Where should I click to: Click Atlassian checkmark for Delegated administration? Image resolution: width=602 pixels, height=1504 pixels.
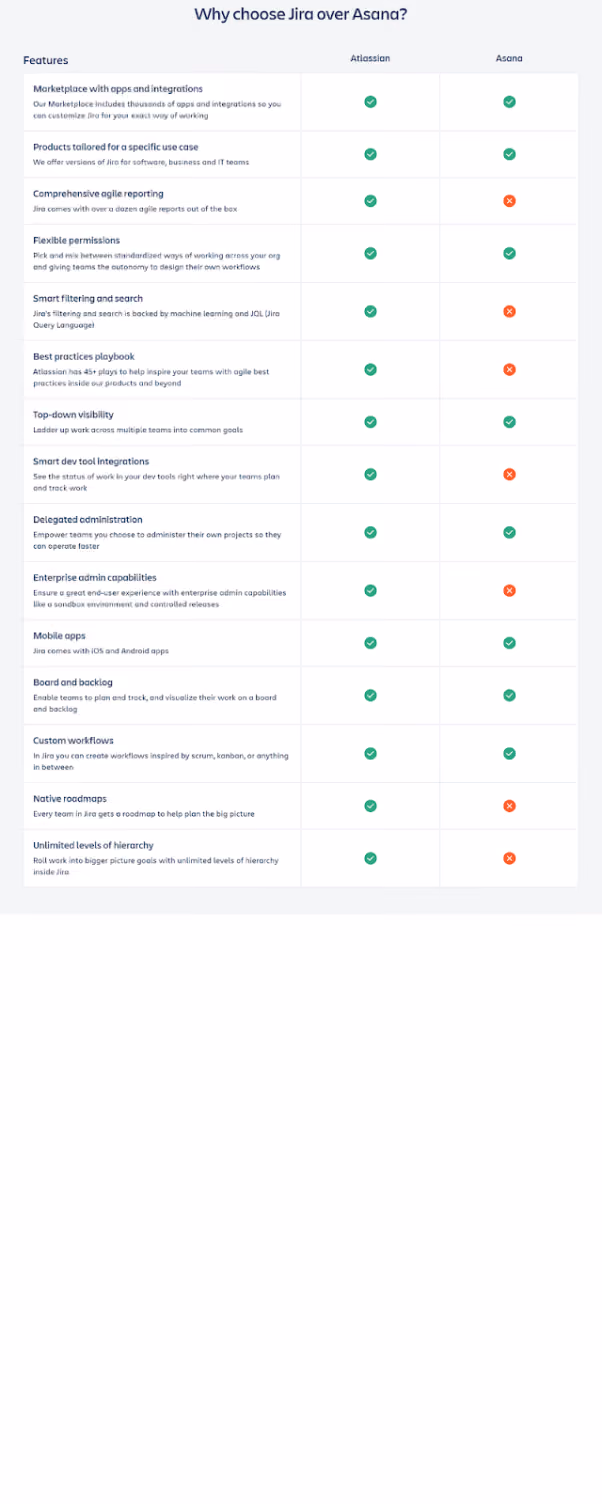pyautogui.click(x=370, y=532)
